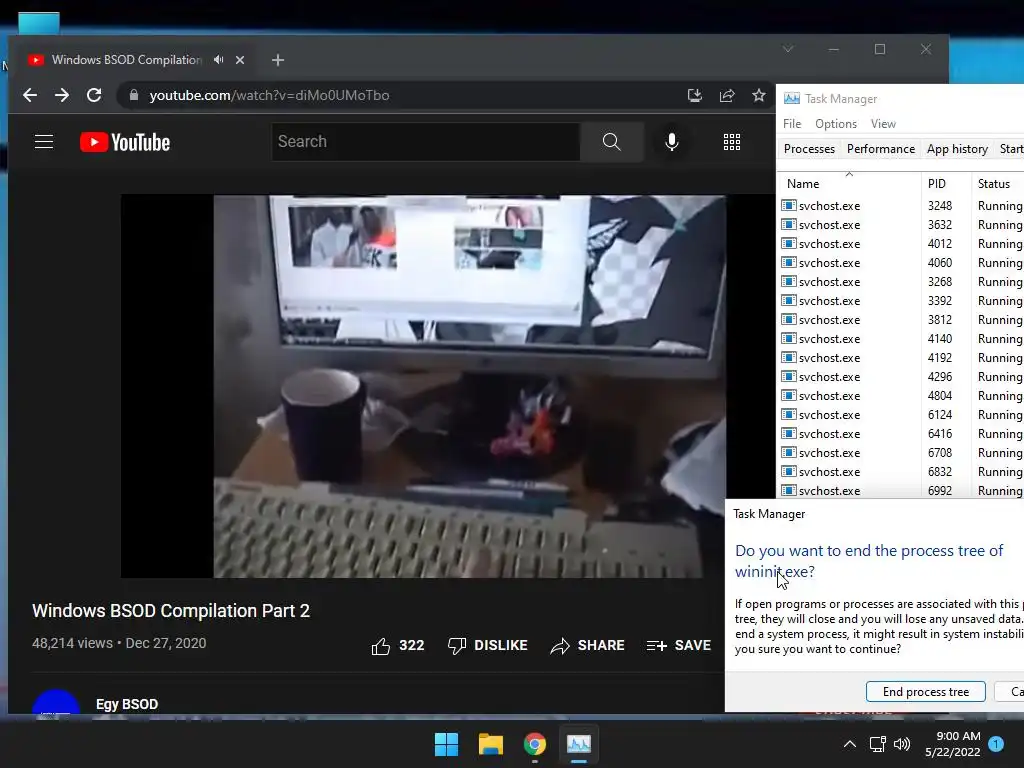Go back using browser back arrow
1024x768 pixels.
pos(30,95)
